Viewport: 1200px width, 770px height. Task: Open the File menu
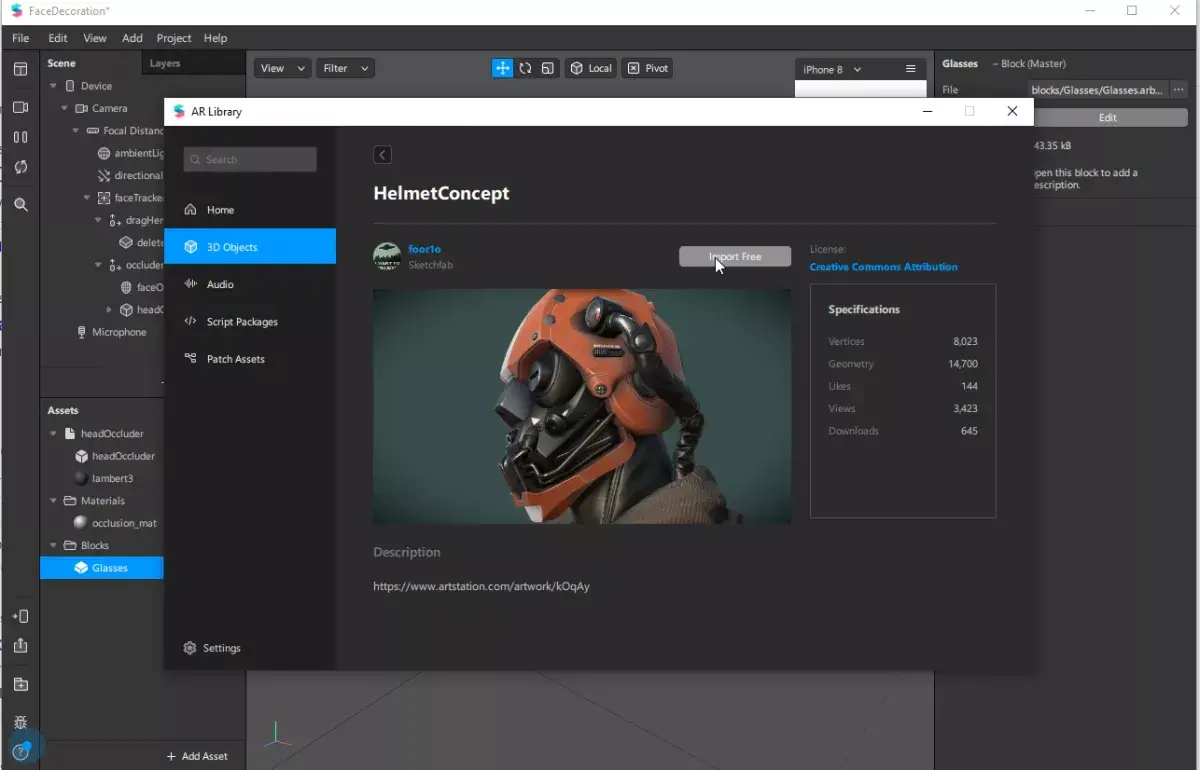tap(20, 38)
